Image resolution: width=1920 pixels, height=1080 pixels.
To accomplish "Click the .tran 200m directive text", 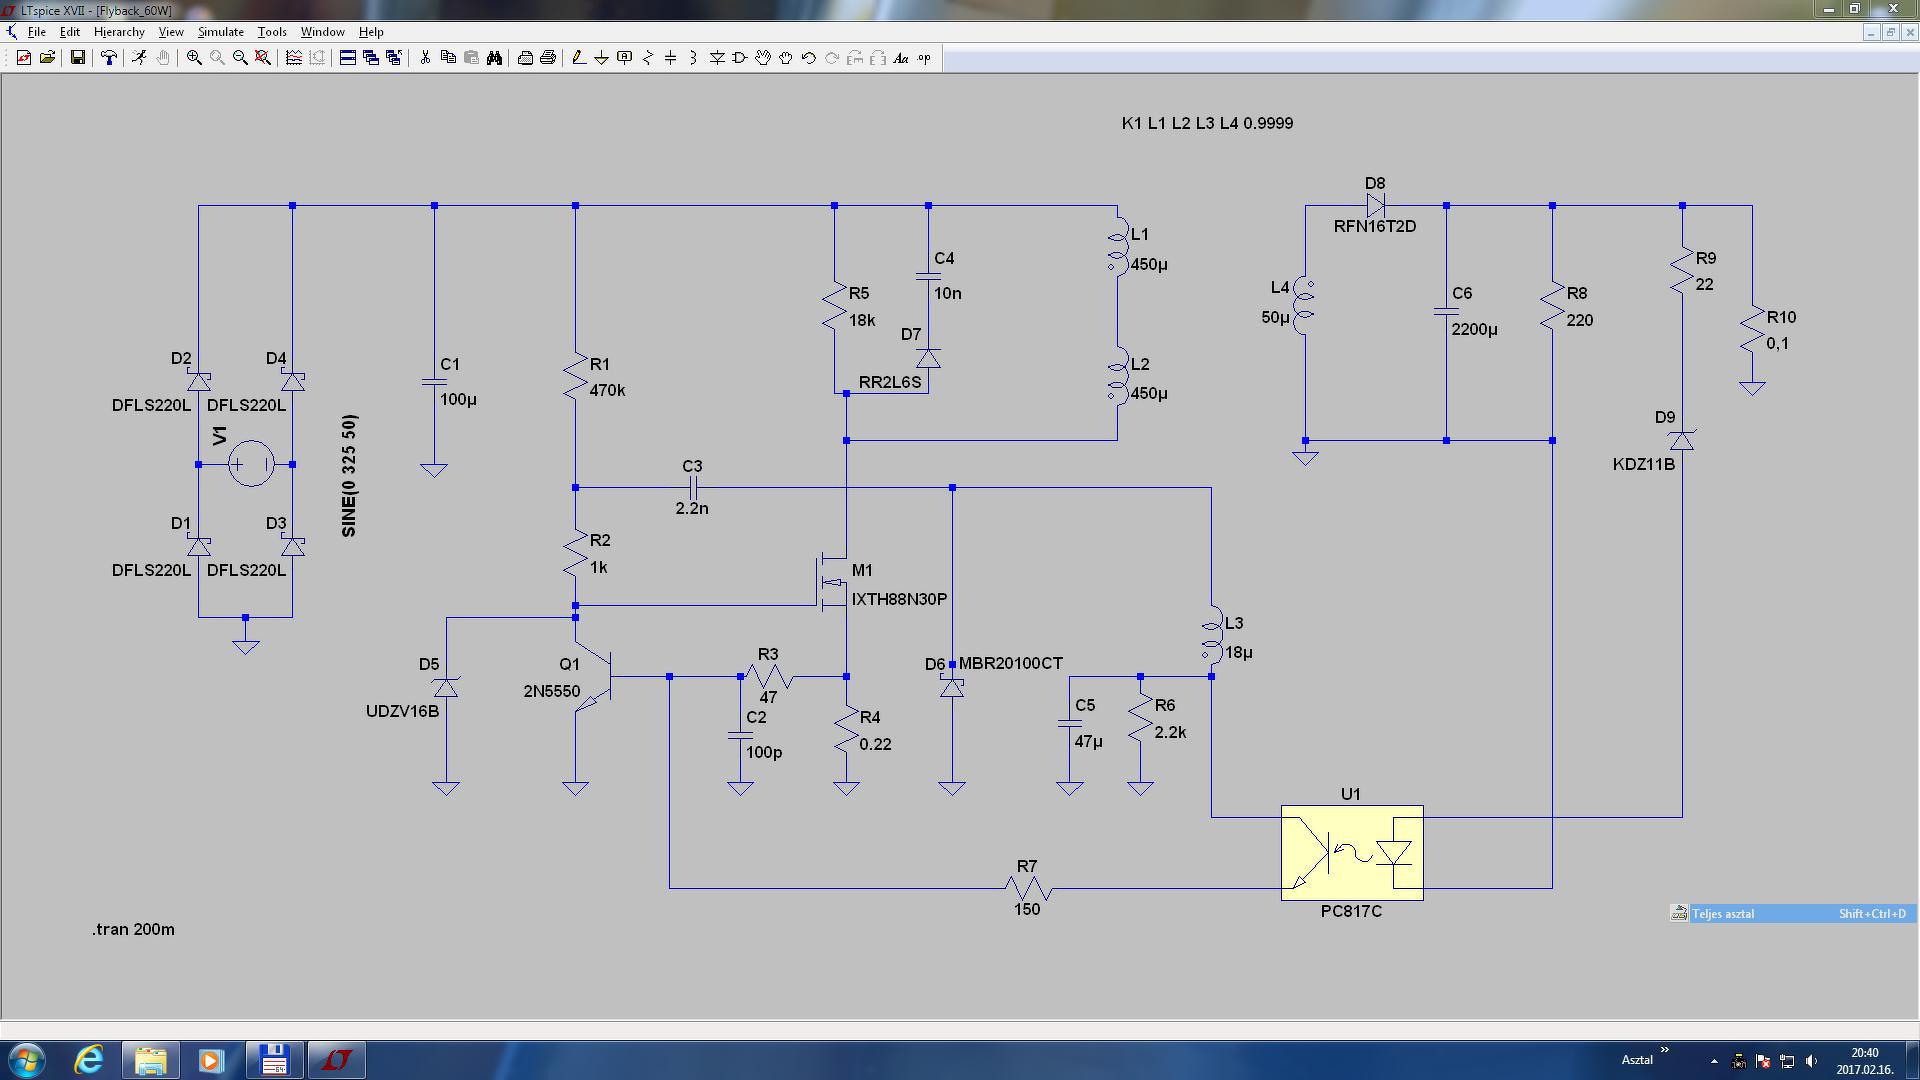I will 133,929.
